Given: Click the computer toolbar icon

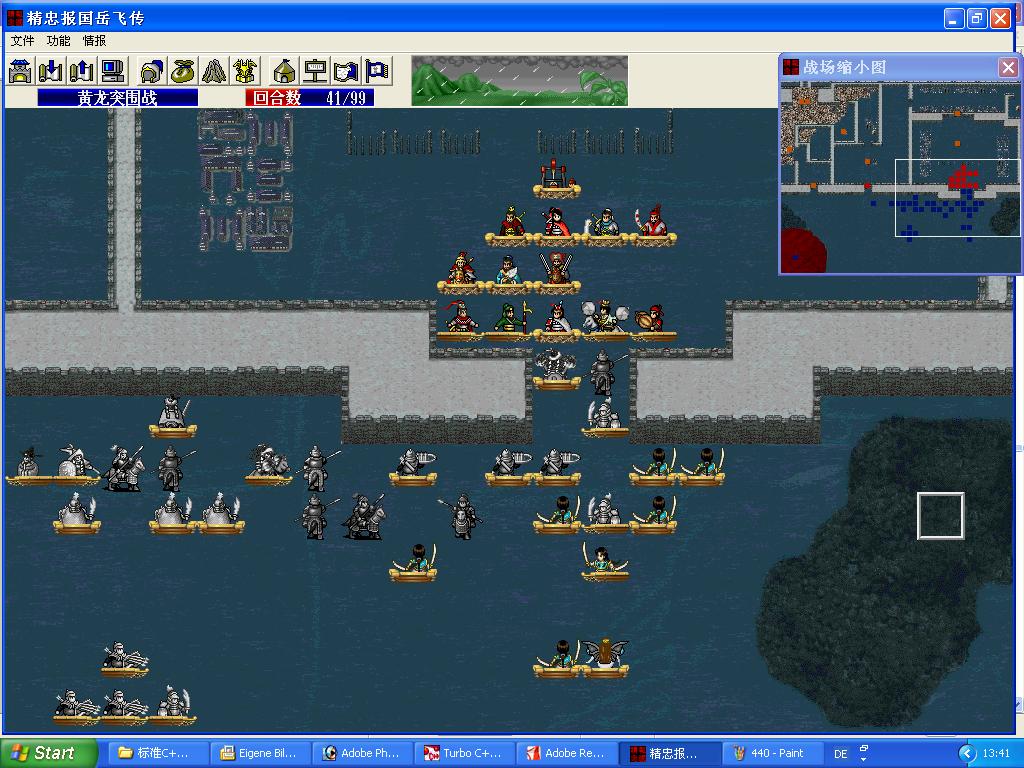Looking at the screenshot, I should coord(112,71).
